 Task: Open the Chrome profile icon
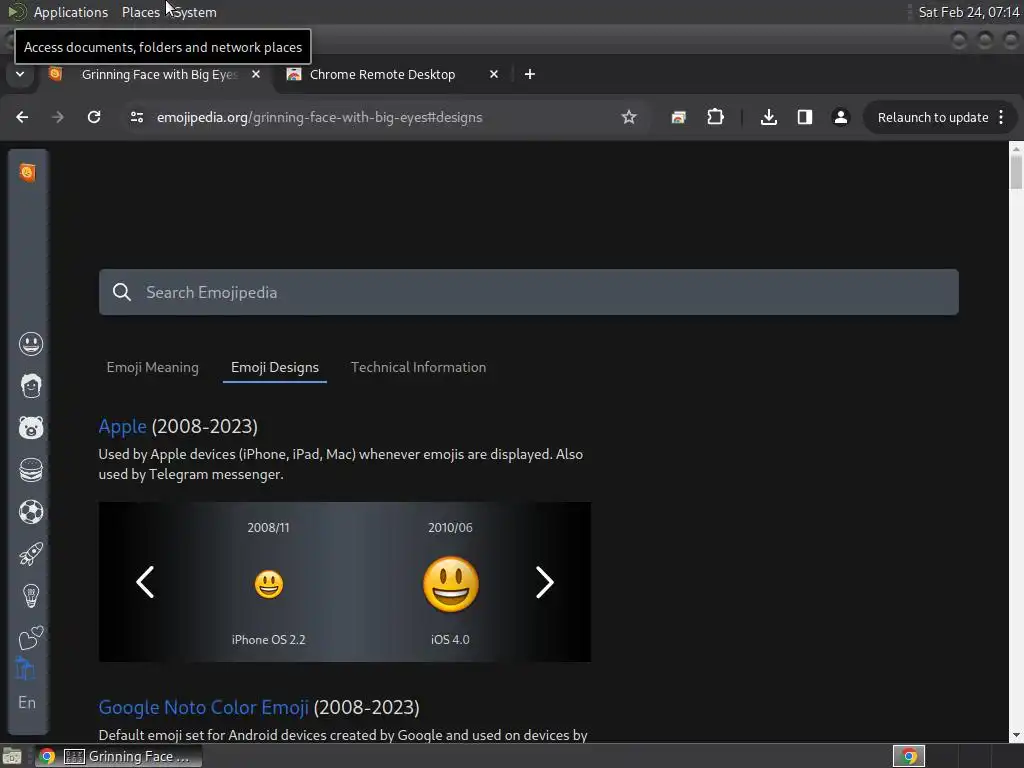pyautogui.click(x=840, y=117)
